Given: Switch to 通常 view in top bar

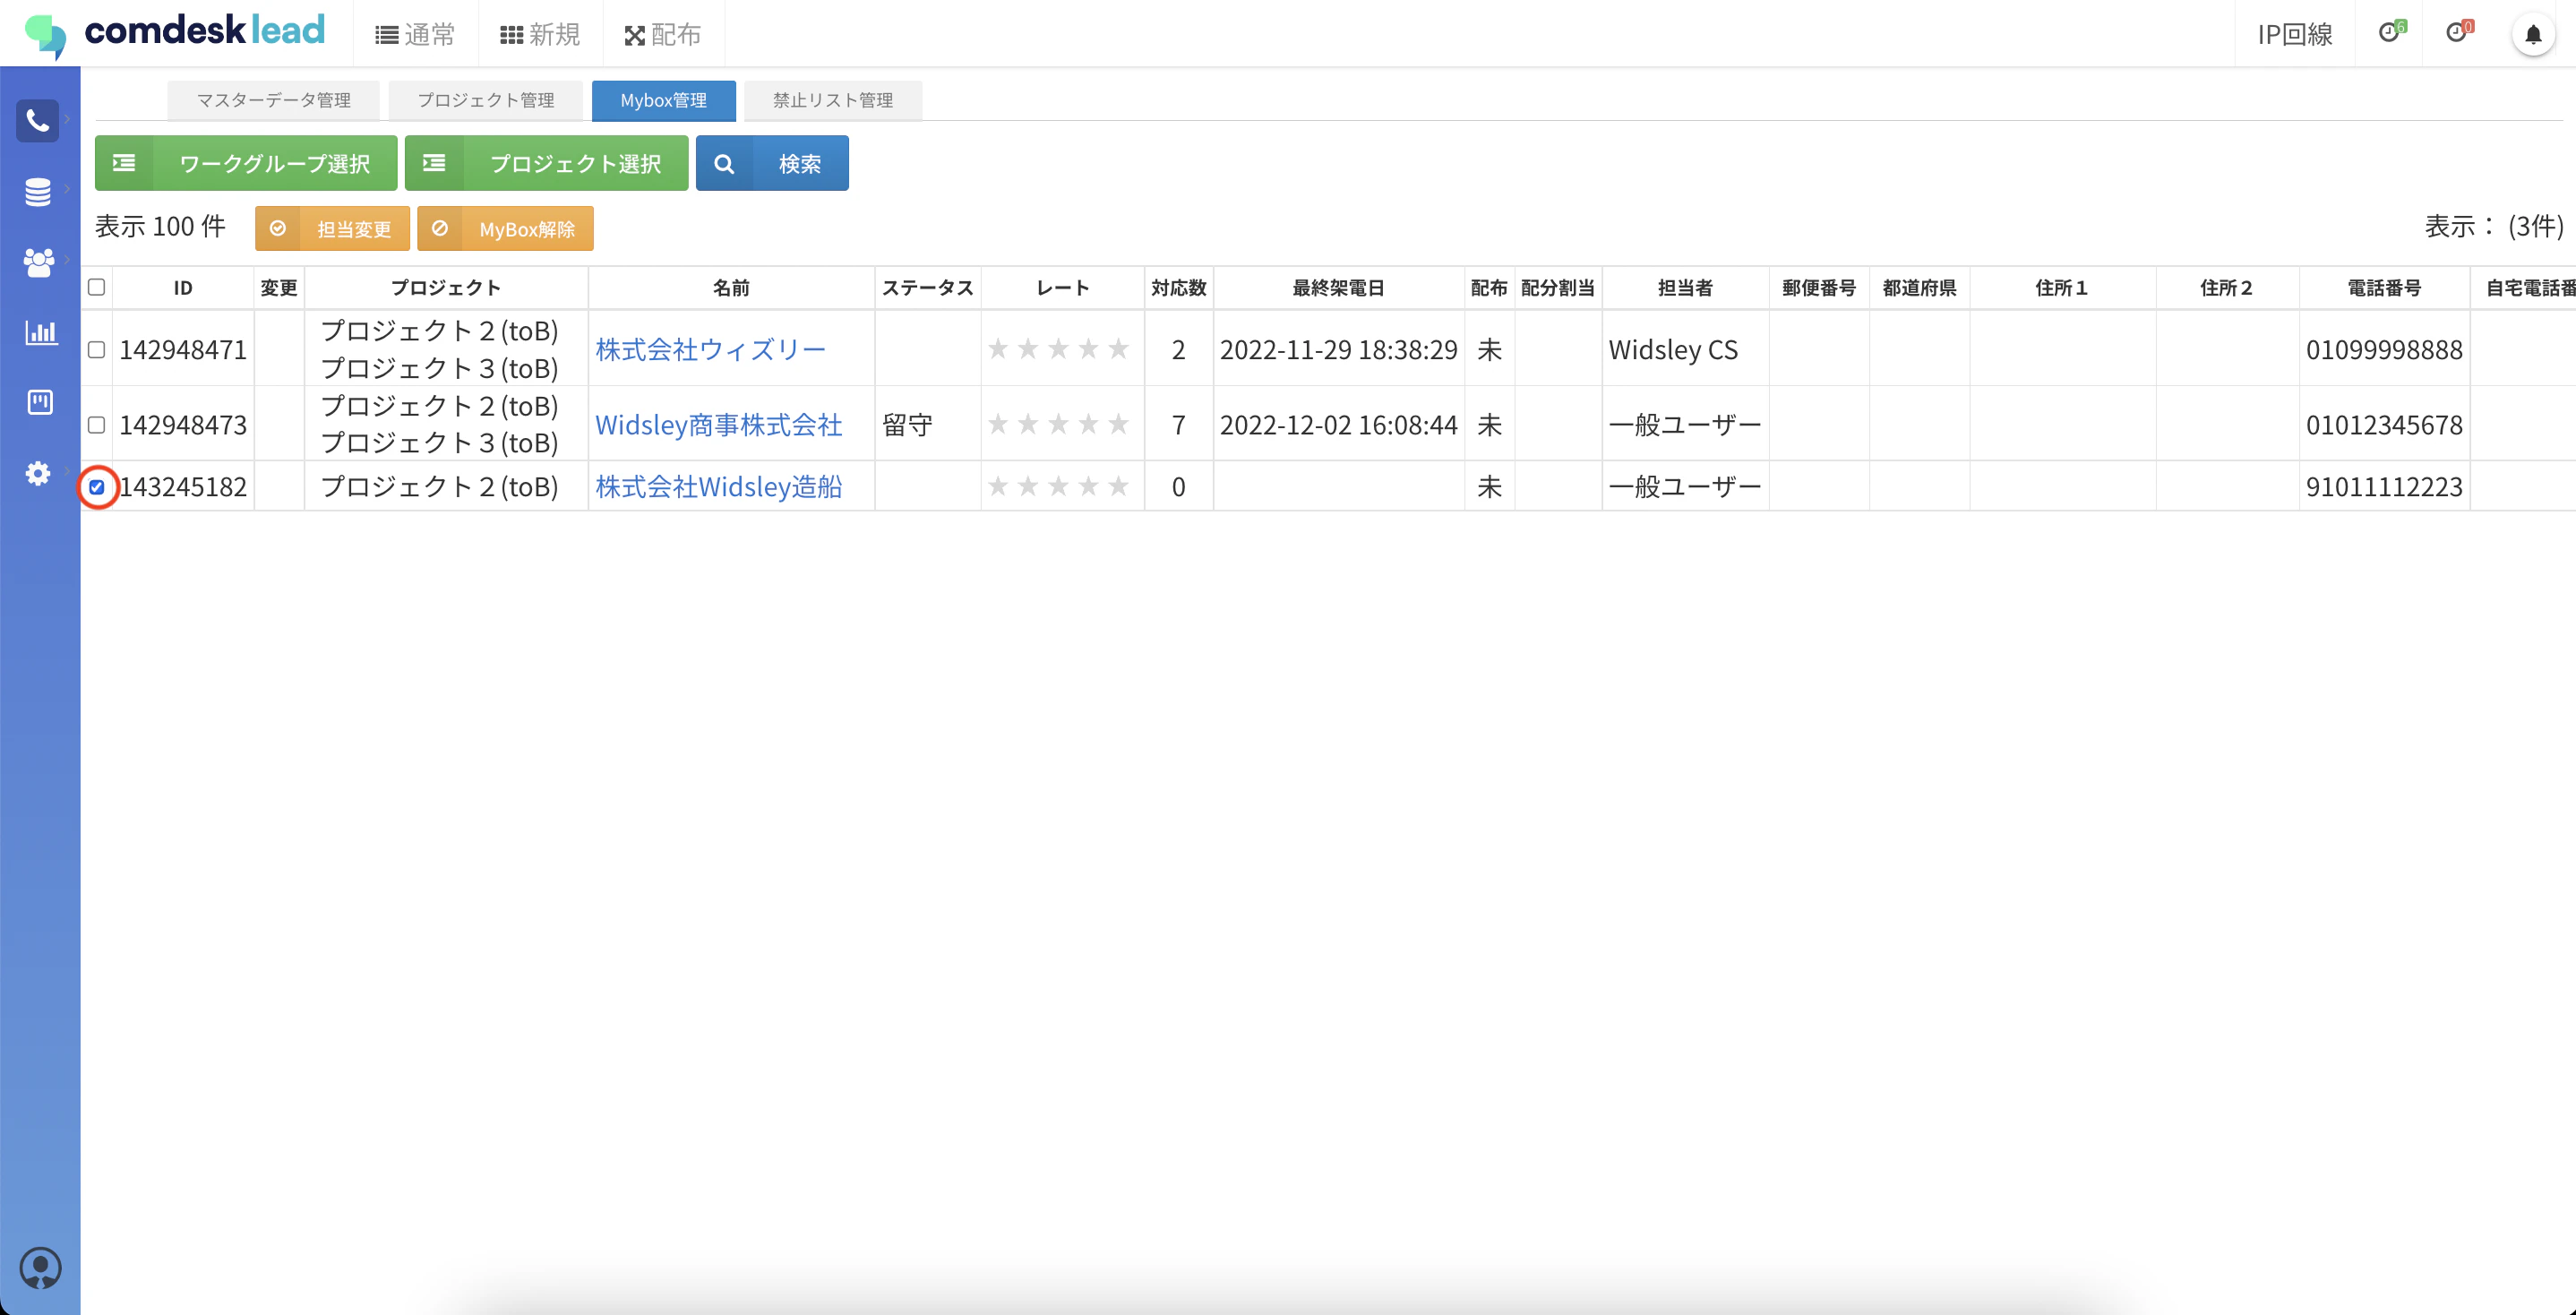Looking at the screenshot, I should pos(415,35).
